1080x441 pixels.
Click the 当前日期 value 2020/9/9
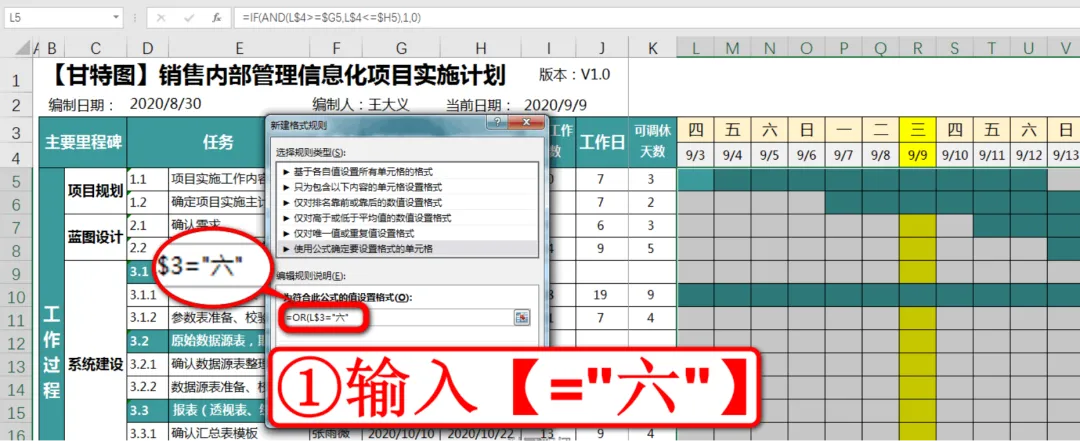pos(555,105)
